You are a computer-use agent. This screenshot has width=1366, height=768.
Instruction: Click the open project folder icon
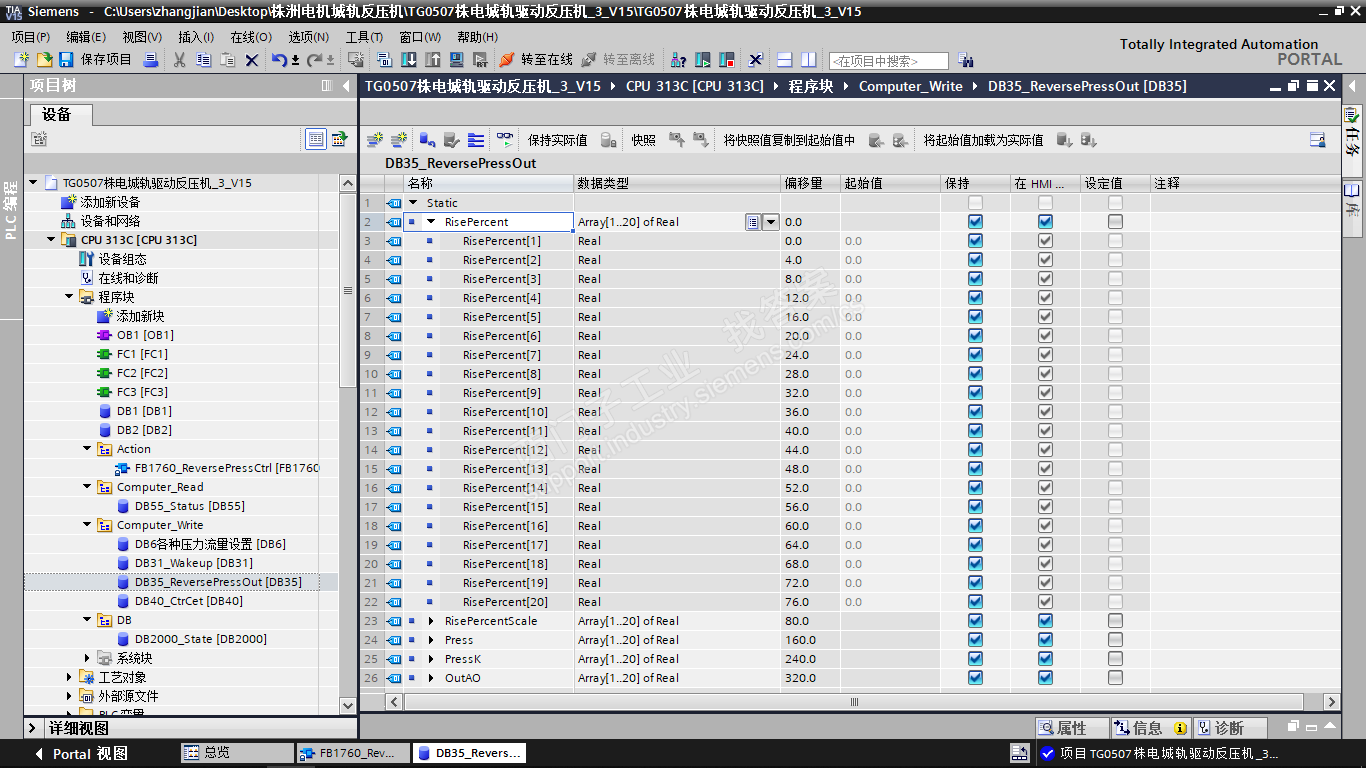(43, 60)
